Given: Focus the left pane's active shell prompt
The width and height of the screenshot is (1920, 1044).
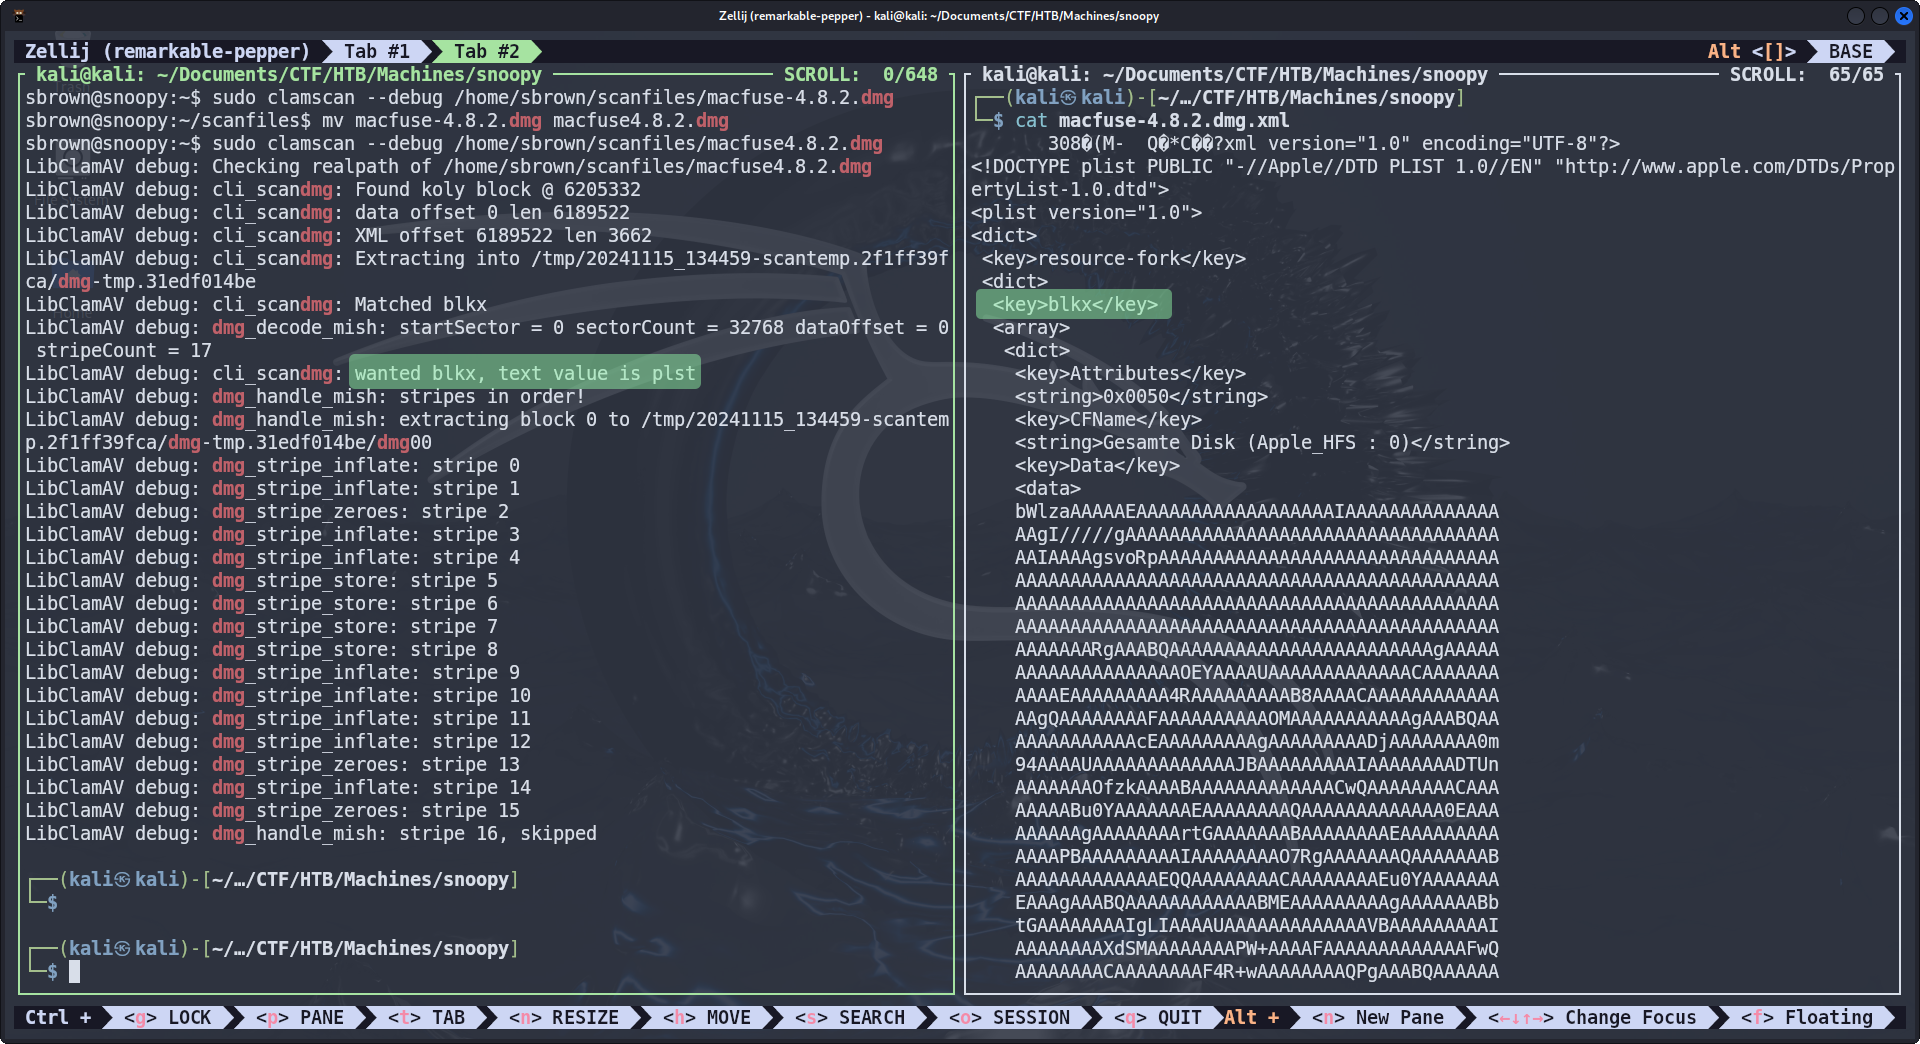Looking at the screenshot, I should (x=74, y=971).
